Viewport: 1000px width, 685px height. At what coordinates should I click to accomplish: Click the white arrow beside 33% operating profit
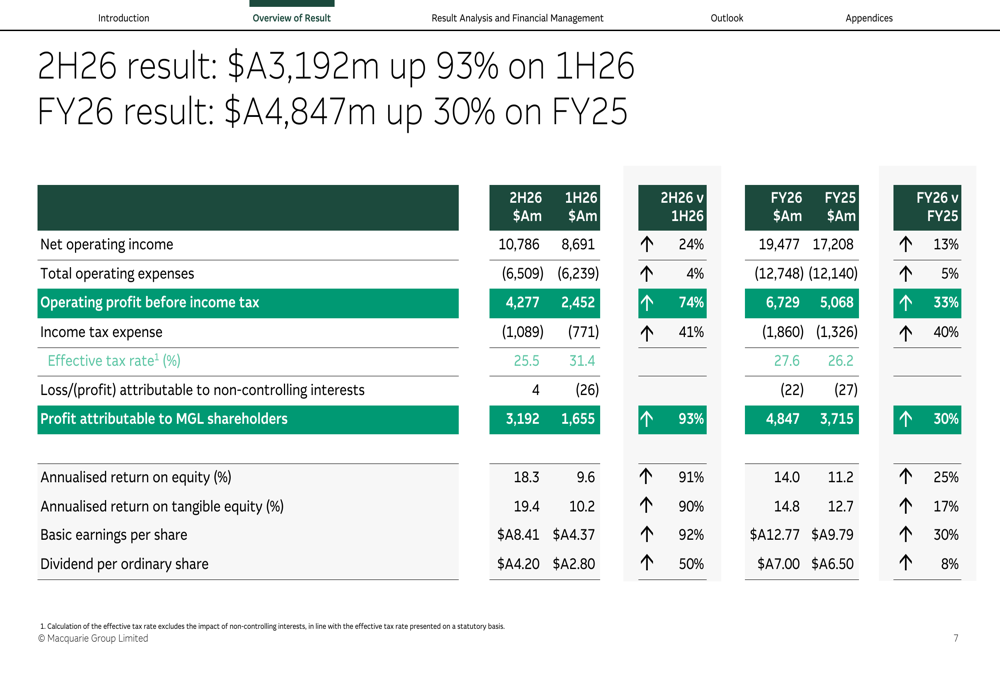(906, 303)
